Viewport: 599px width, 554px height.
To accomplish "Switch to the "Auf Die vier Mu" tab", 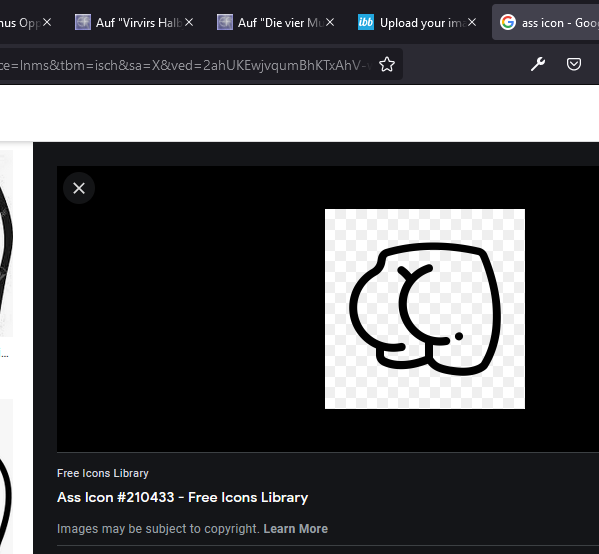I will (x=276, y=23).
